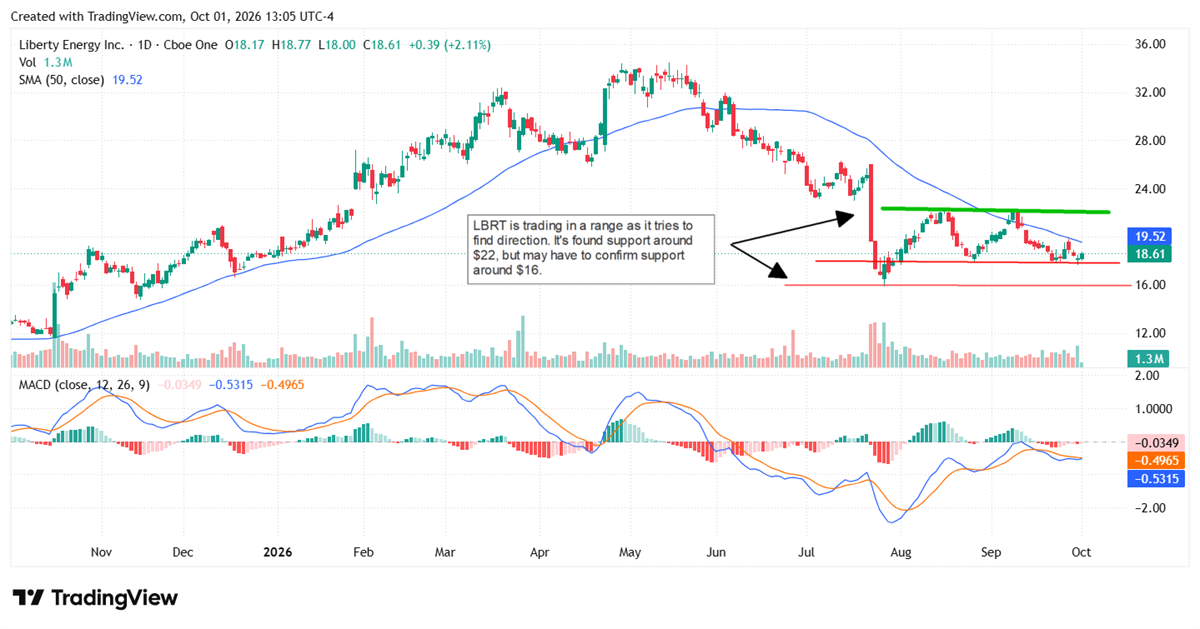Click the Cboe One exchange label

[190, 45]
